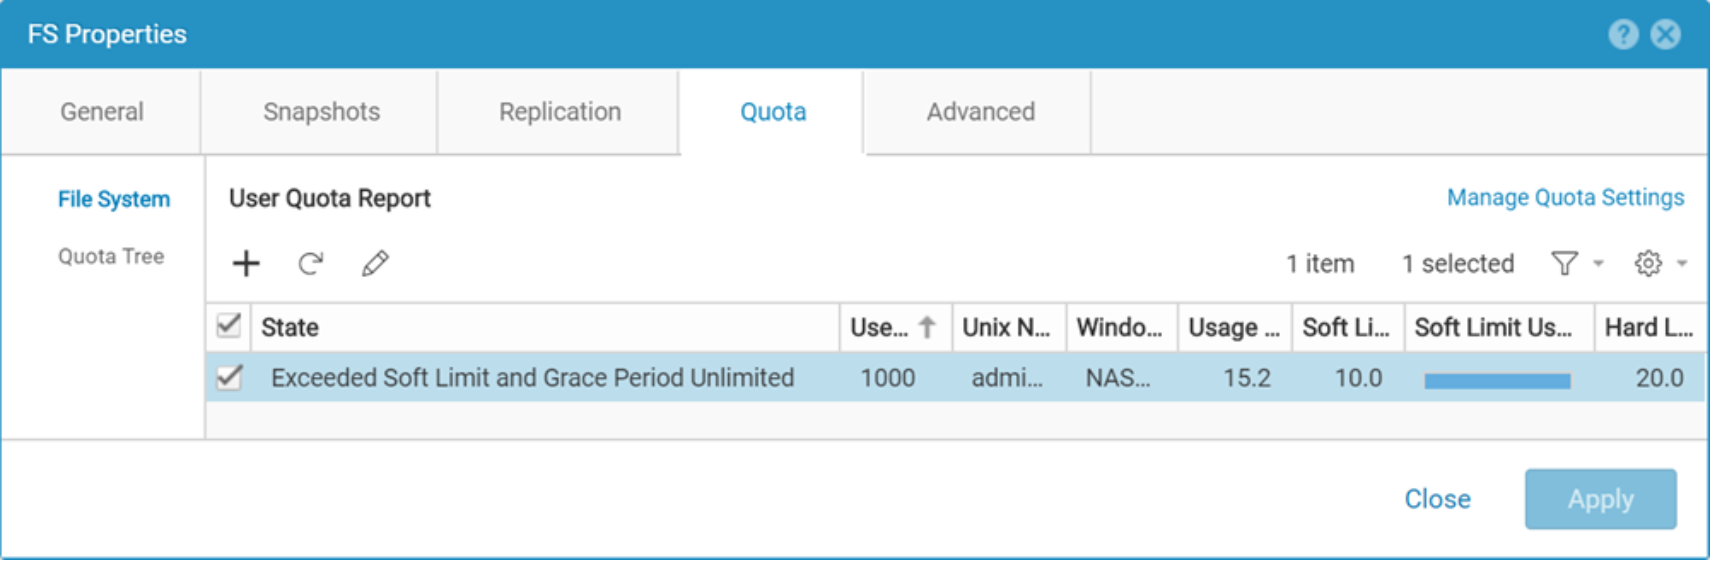1711x561 pixels.
Task: Click the Close button
Action: pyautogui.click(x=1437, y=499)
